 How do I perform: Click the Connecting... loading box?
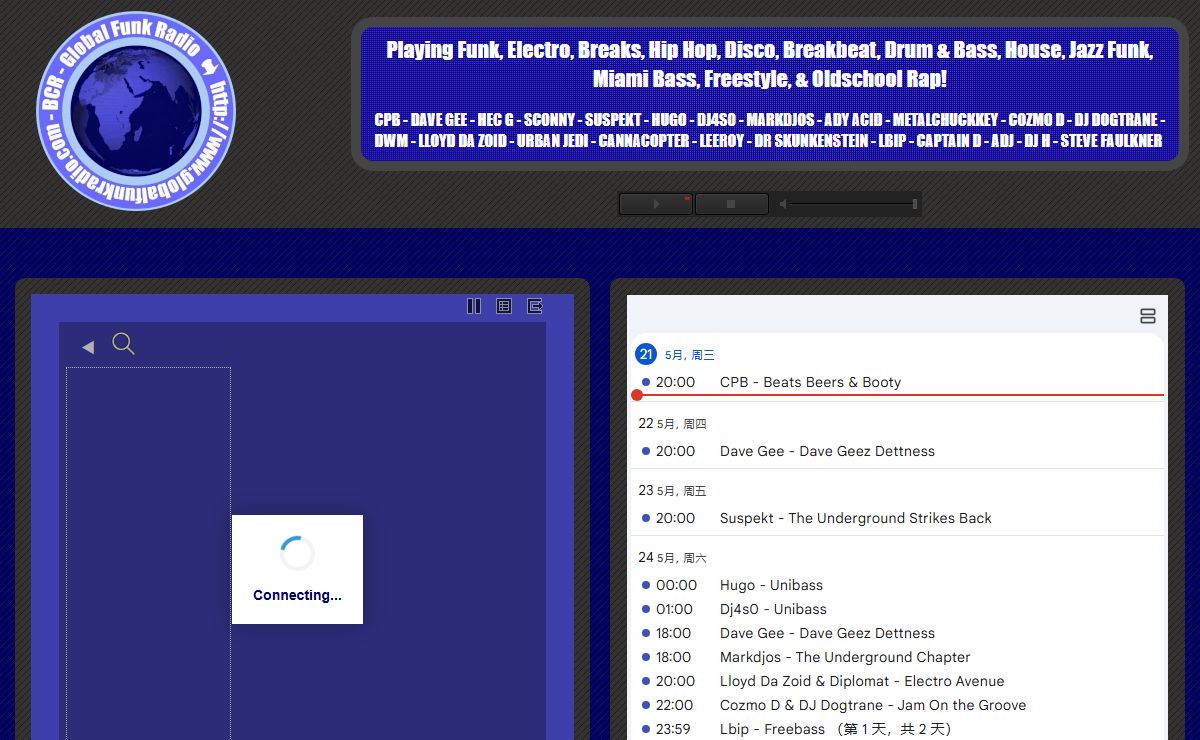pos(297,569)
